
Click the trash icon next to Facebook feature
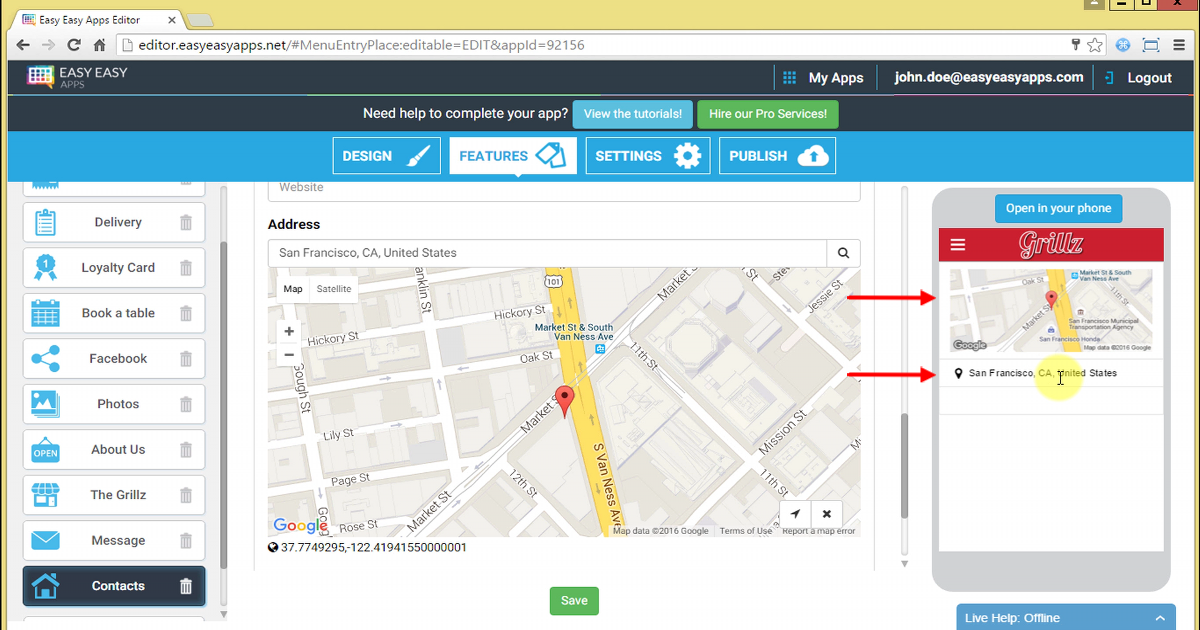(186, 358)
